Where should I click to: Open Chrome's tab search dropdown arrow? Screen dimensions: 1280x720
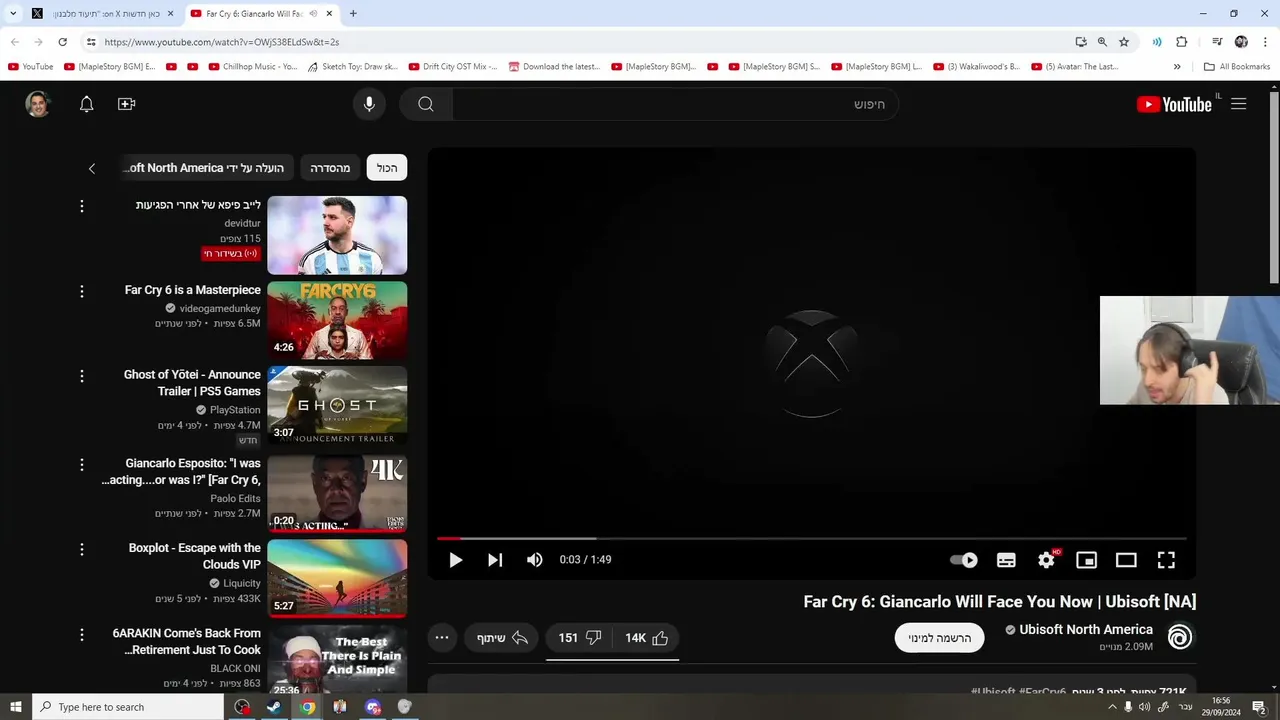[13, 14]
